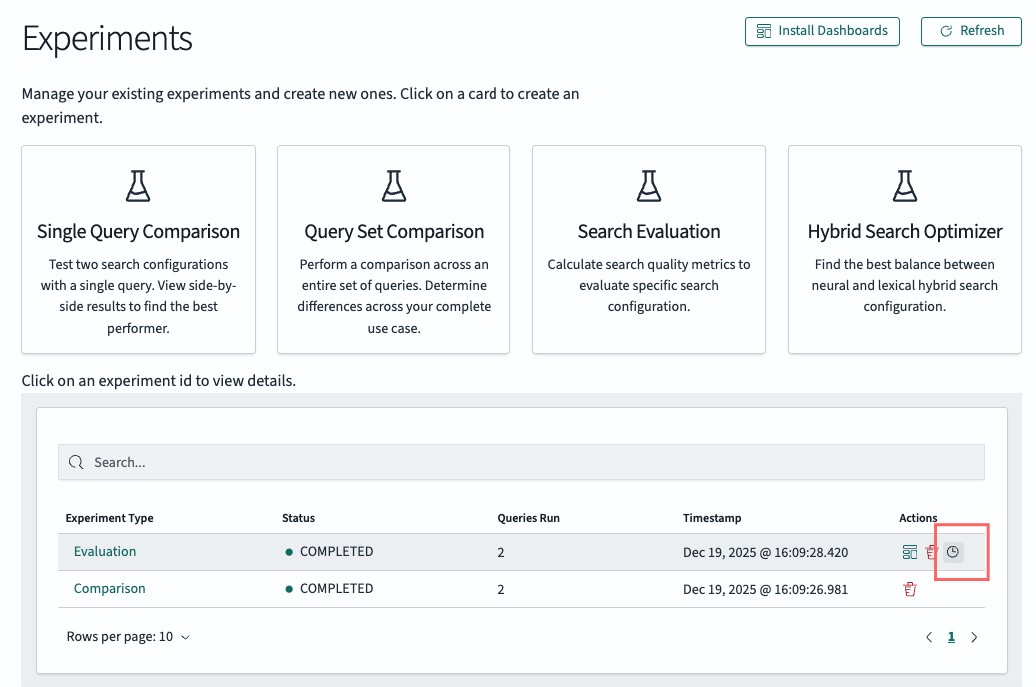Sort by Status column header
1036x687 pixels.
tap(298, 518)
